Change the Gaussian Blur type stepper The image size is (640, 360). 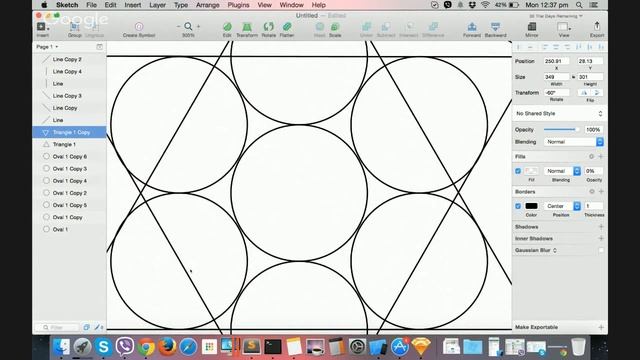point(555,250)
